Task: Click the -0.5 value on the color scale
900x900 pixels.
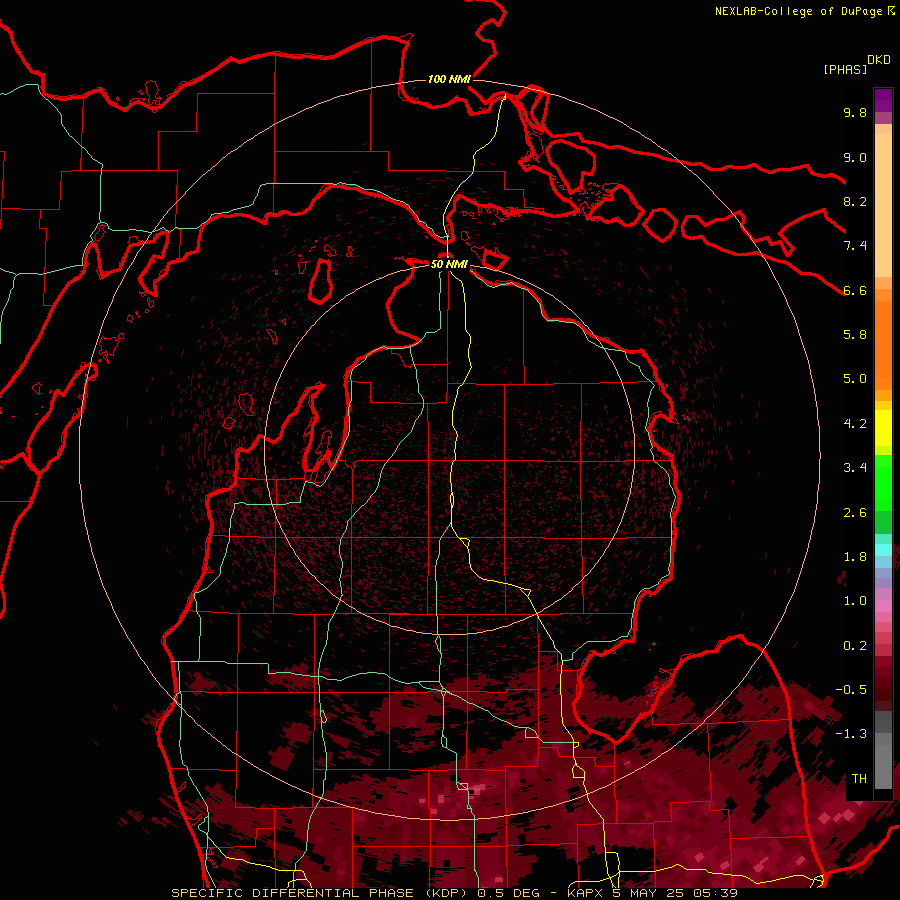Action: click(x=851, y=690)
